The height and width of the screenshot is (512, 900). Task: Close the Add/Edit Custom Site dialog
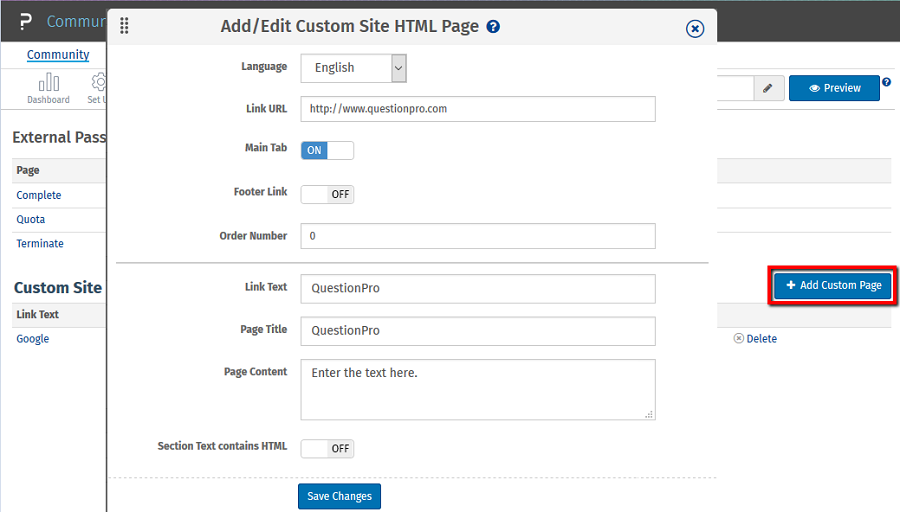pos(695,29)
